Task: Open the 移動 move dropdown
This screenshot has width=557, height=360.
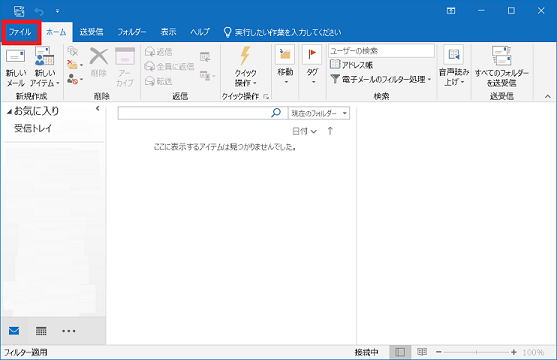Action: click(x=285, y=66)
